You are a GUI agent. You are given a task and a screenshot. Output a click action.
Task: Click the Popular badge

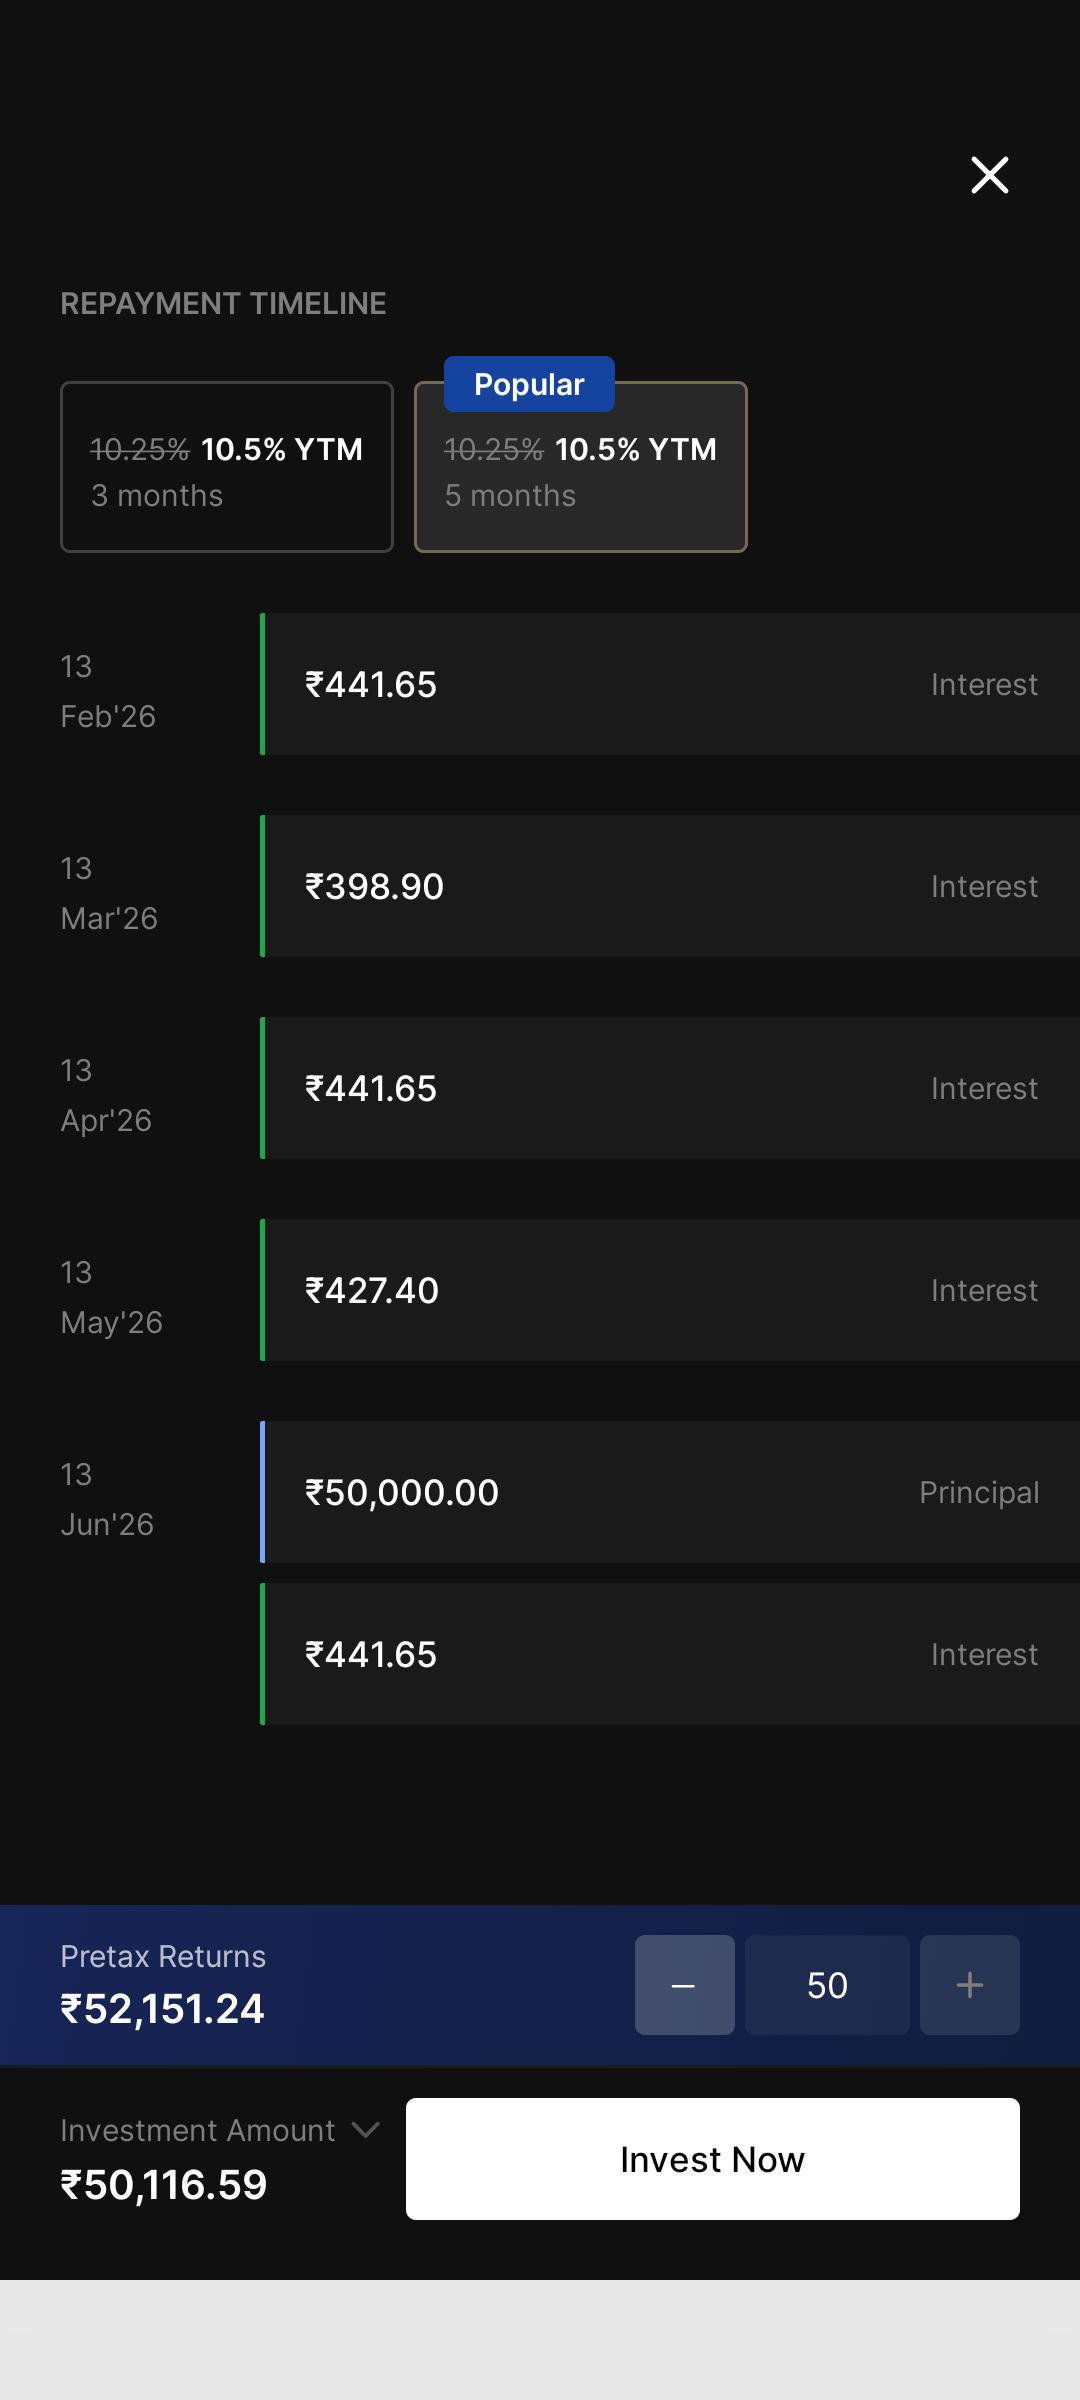pos(529,385)
